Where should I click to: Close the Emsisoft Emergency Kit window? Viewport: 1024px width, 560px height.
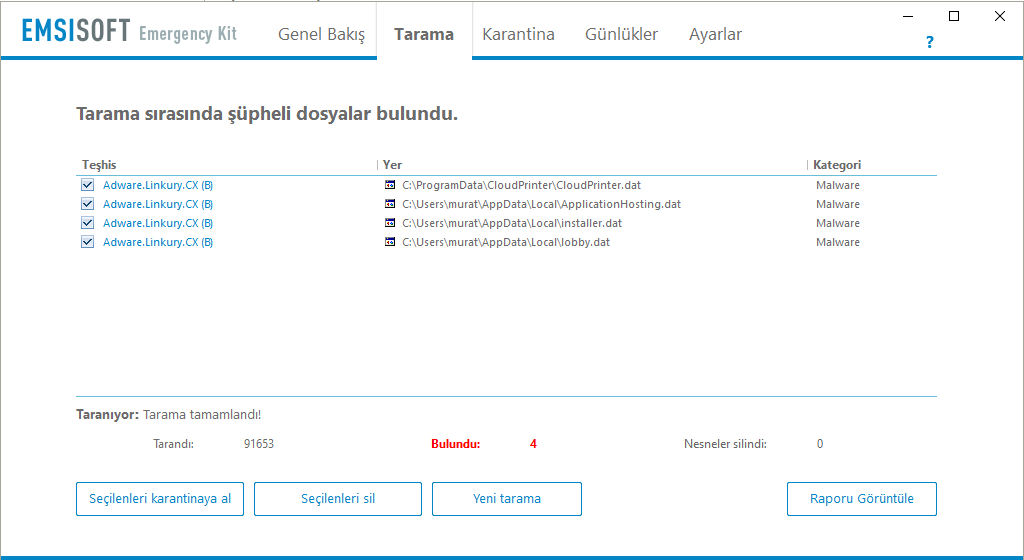click(1000, 16)
